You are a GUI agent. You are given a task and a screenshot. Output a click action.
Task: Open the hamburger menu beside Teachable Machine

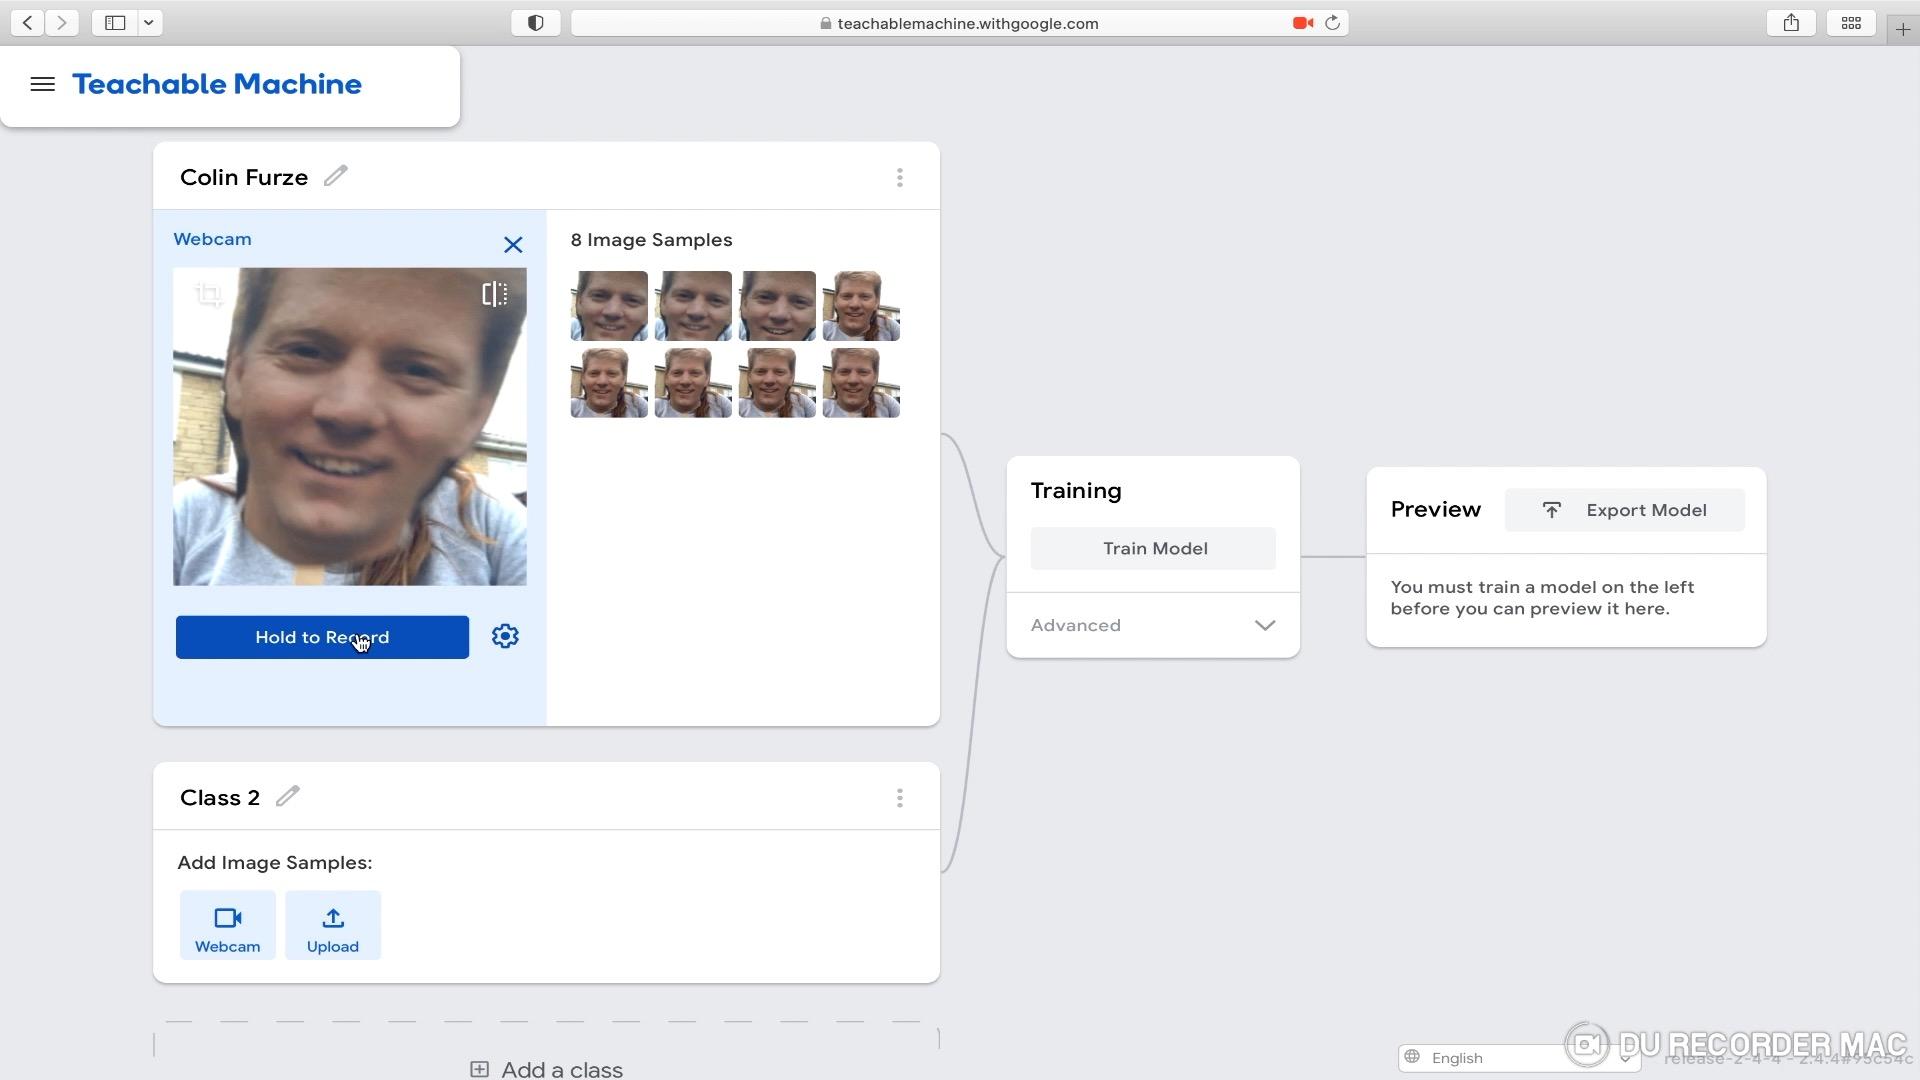point(42,85)
